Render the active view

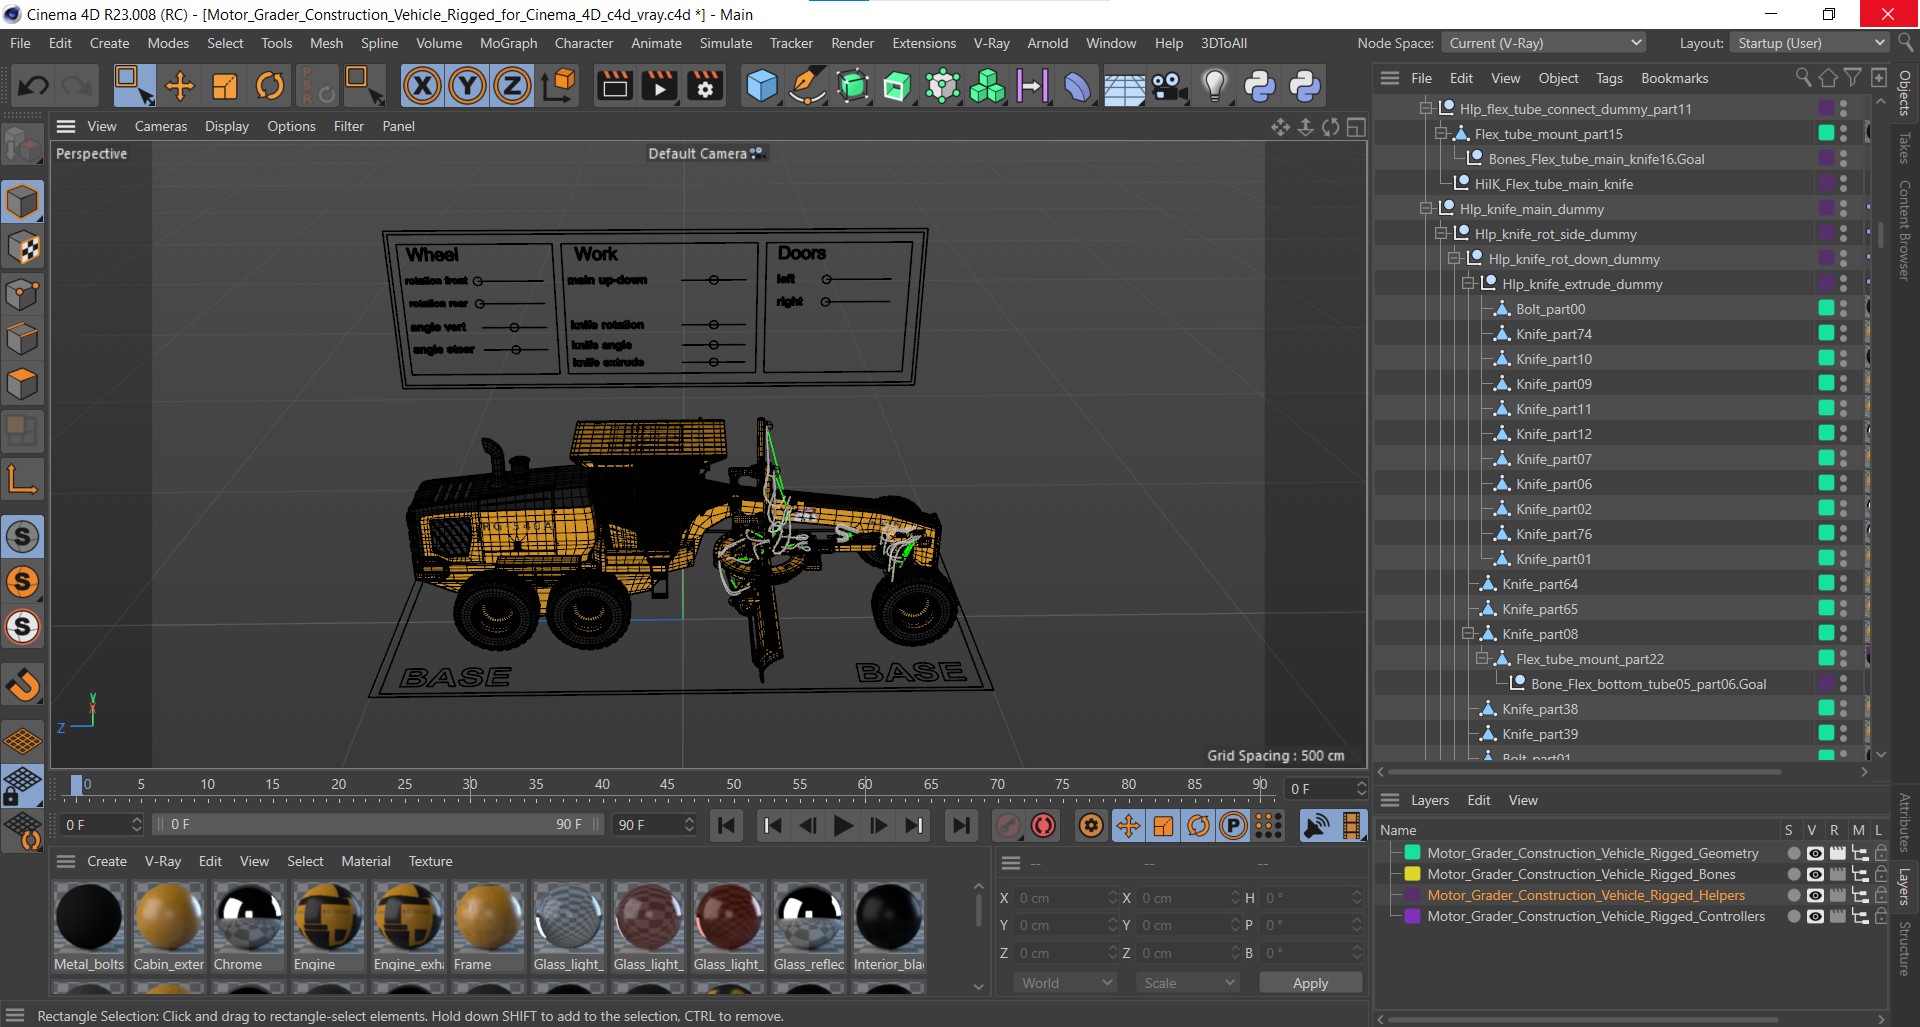click(614, 86)
